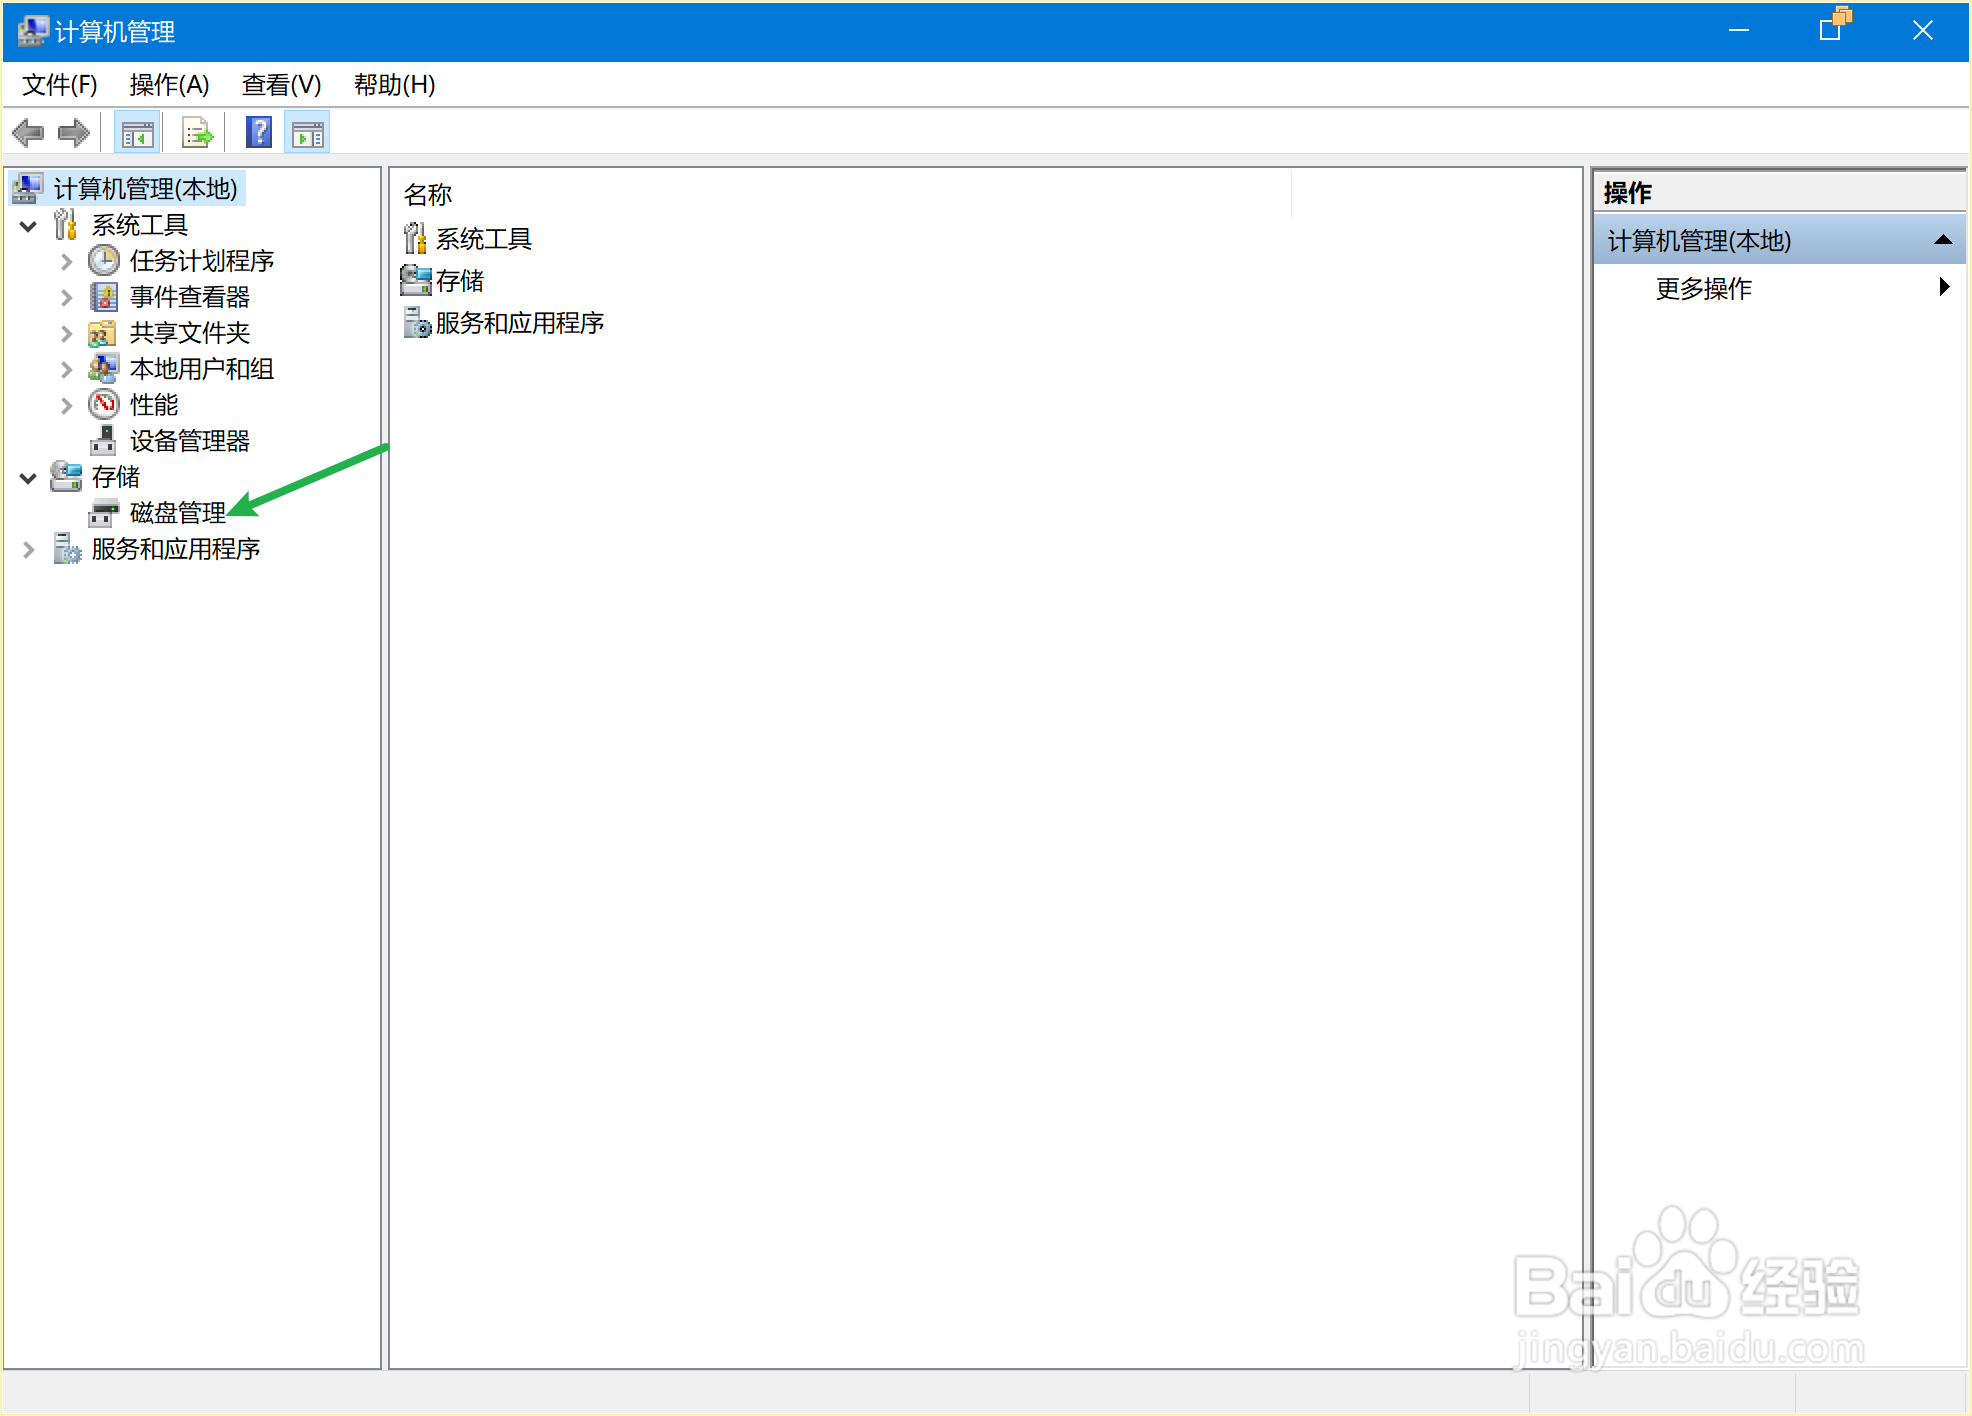The image size is (1972, 1416).
Task: Select Device Manager (设备管理器) in tree
Action: 189,441
